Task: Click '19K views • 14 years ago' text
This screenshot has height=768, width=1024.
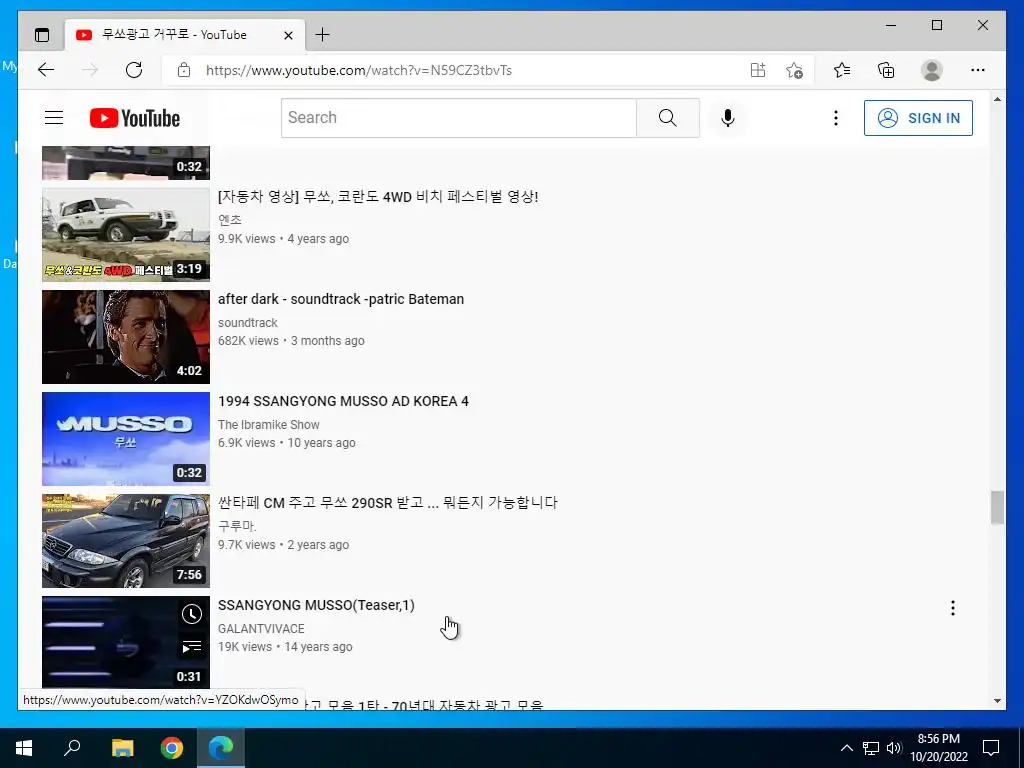Action: pos(285,647)
